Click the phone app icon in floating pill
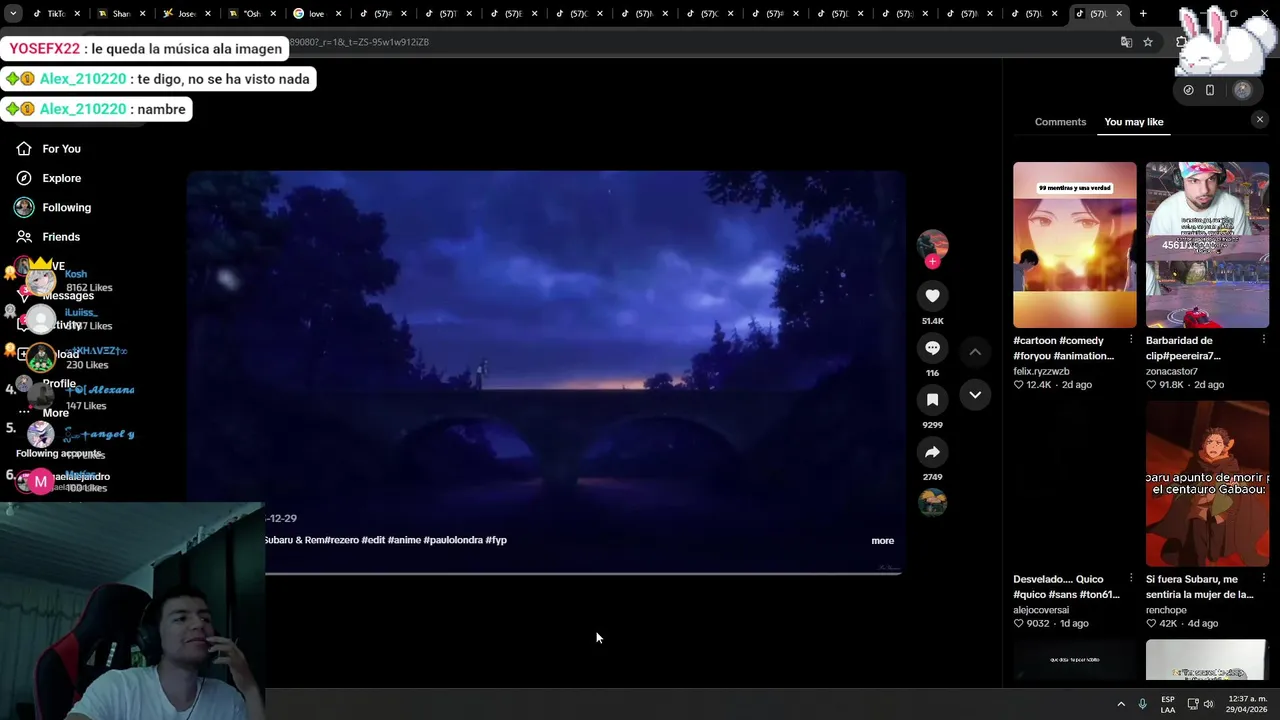The height and width of the screenshot is (720, 1280). [1210, 90]
